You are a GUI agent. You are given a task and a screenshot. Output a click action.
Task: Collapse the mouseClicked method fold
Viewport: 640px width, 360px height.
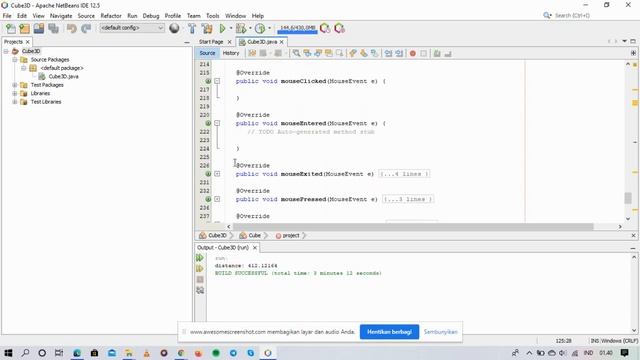pyautogui.click(x=217, y=81)
